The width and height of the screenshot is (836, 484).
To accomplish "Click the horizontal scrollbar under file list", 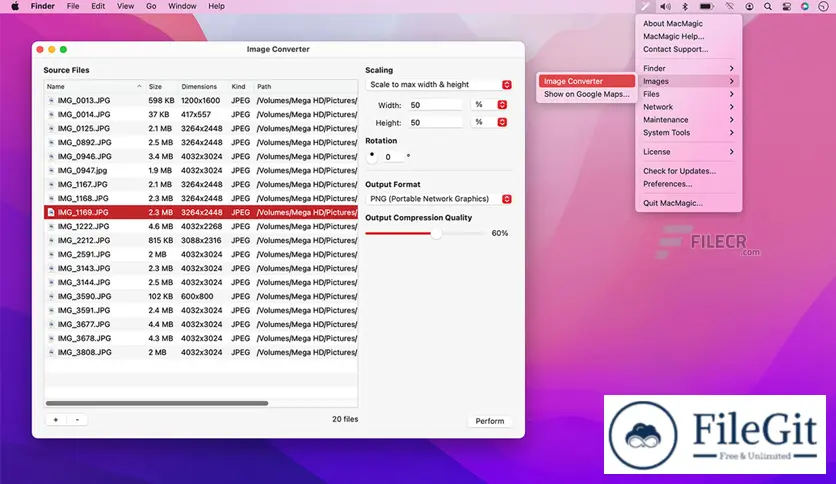I will click(x=157, y=404).
